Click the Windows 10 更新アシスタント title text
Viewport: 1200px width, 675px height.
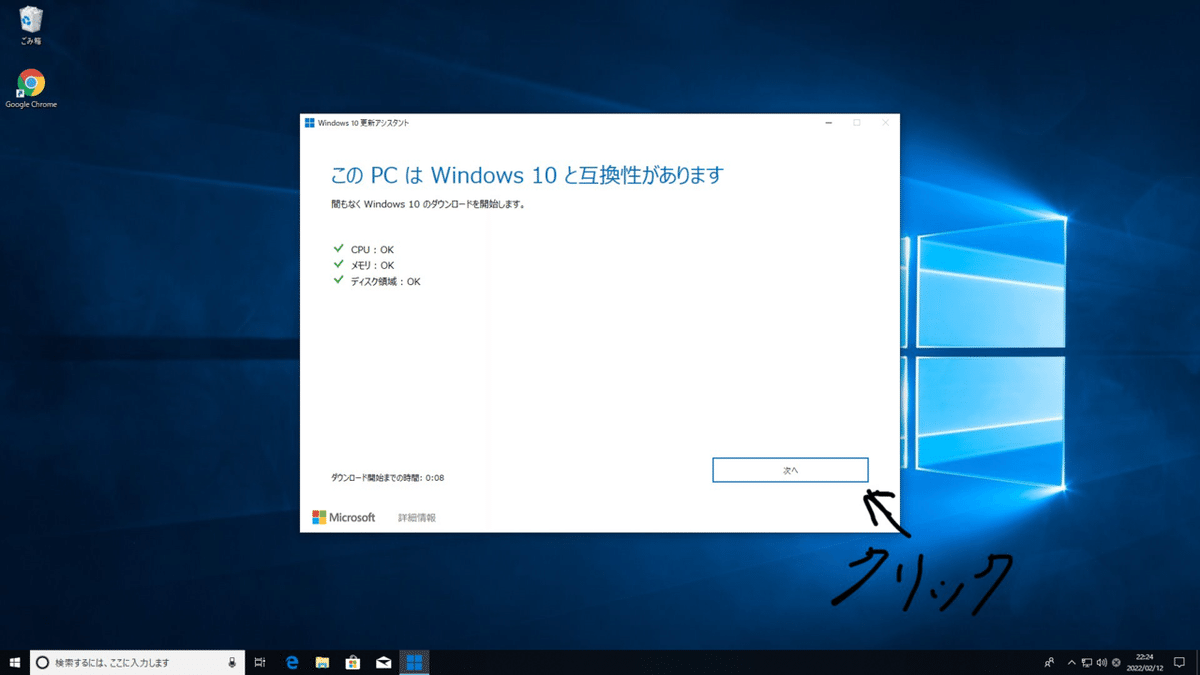363,123
